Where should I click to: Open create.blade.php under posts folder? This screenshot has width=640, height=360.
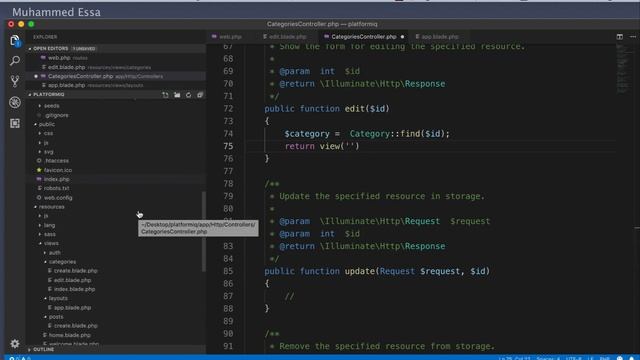click(75, 326)
